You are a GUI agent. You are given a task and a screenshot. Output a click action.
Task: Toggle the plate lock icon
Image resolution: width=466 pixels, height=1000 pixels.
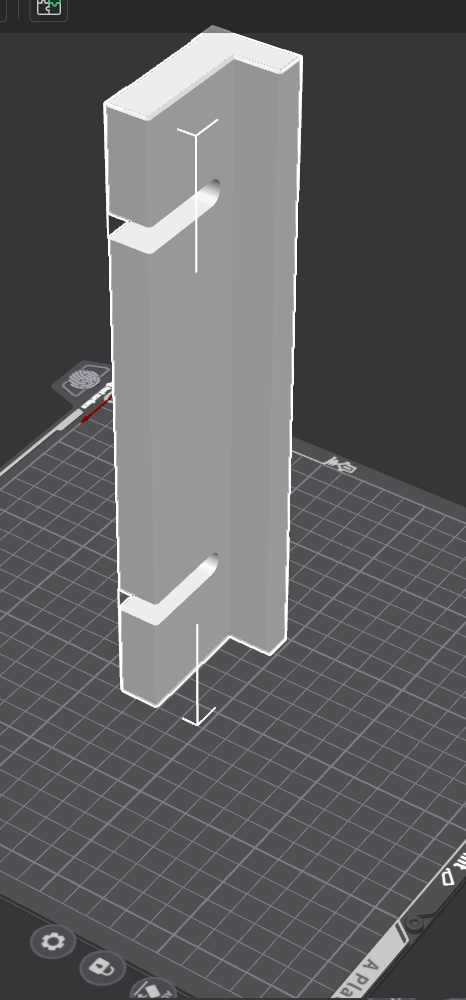102,967
